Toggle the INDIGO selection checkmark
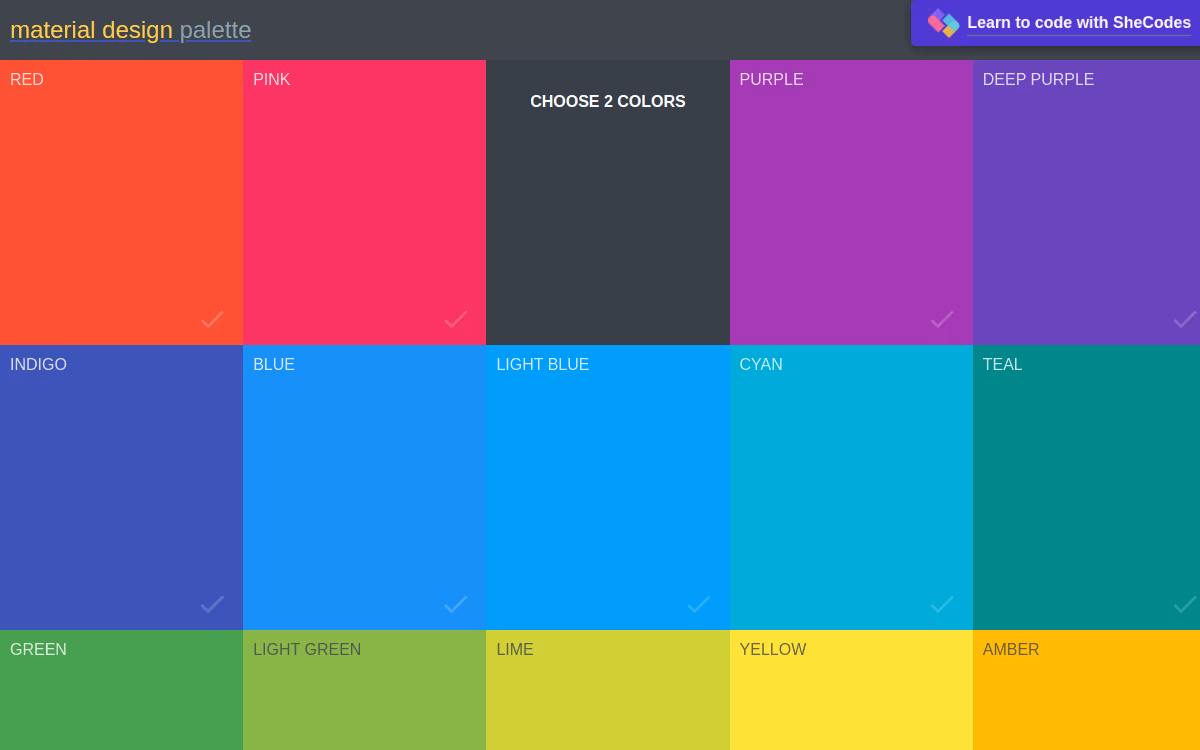This screenshot has height=750, width=1200. pos(212,605)
